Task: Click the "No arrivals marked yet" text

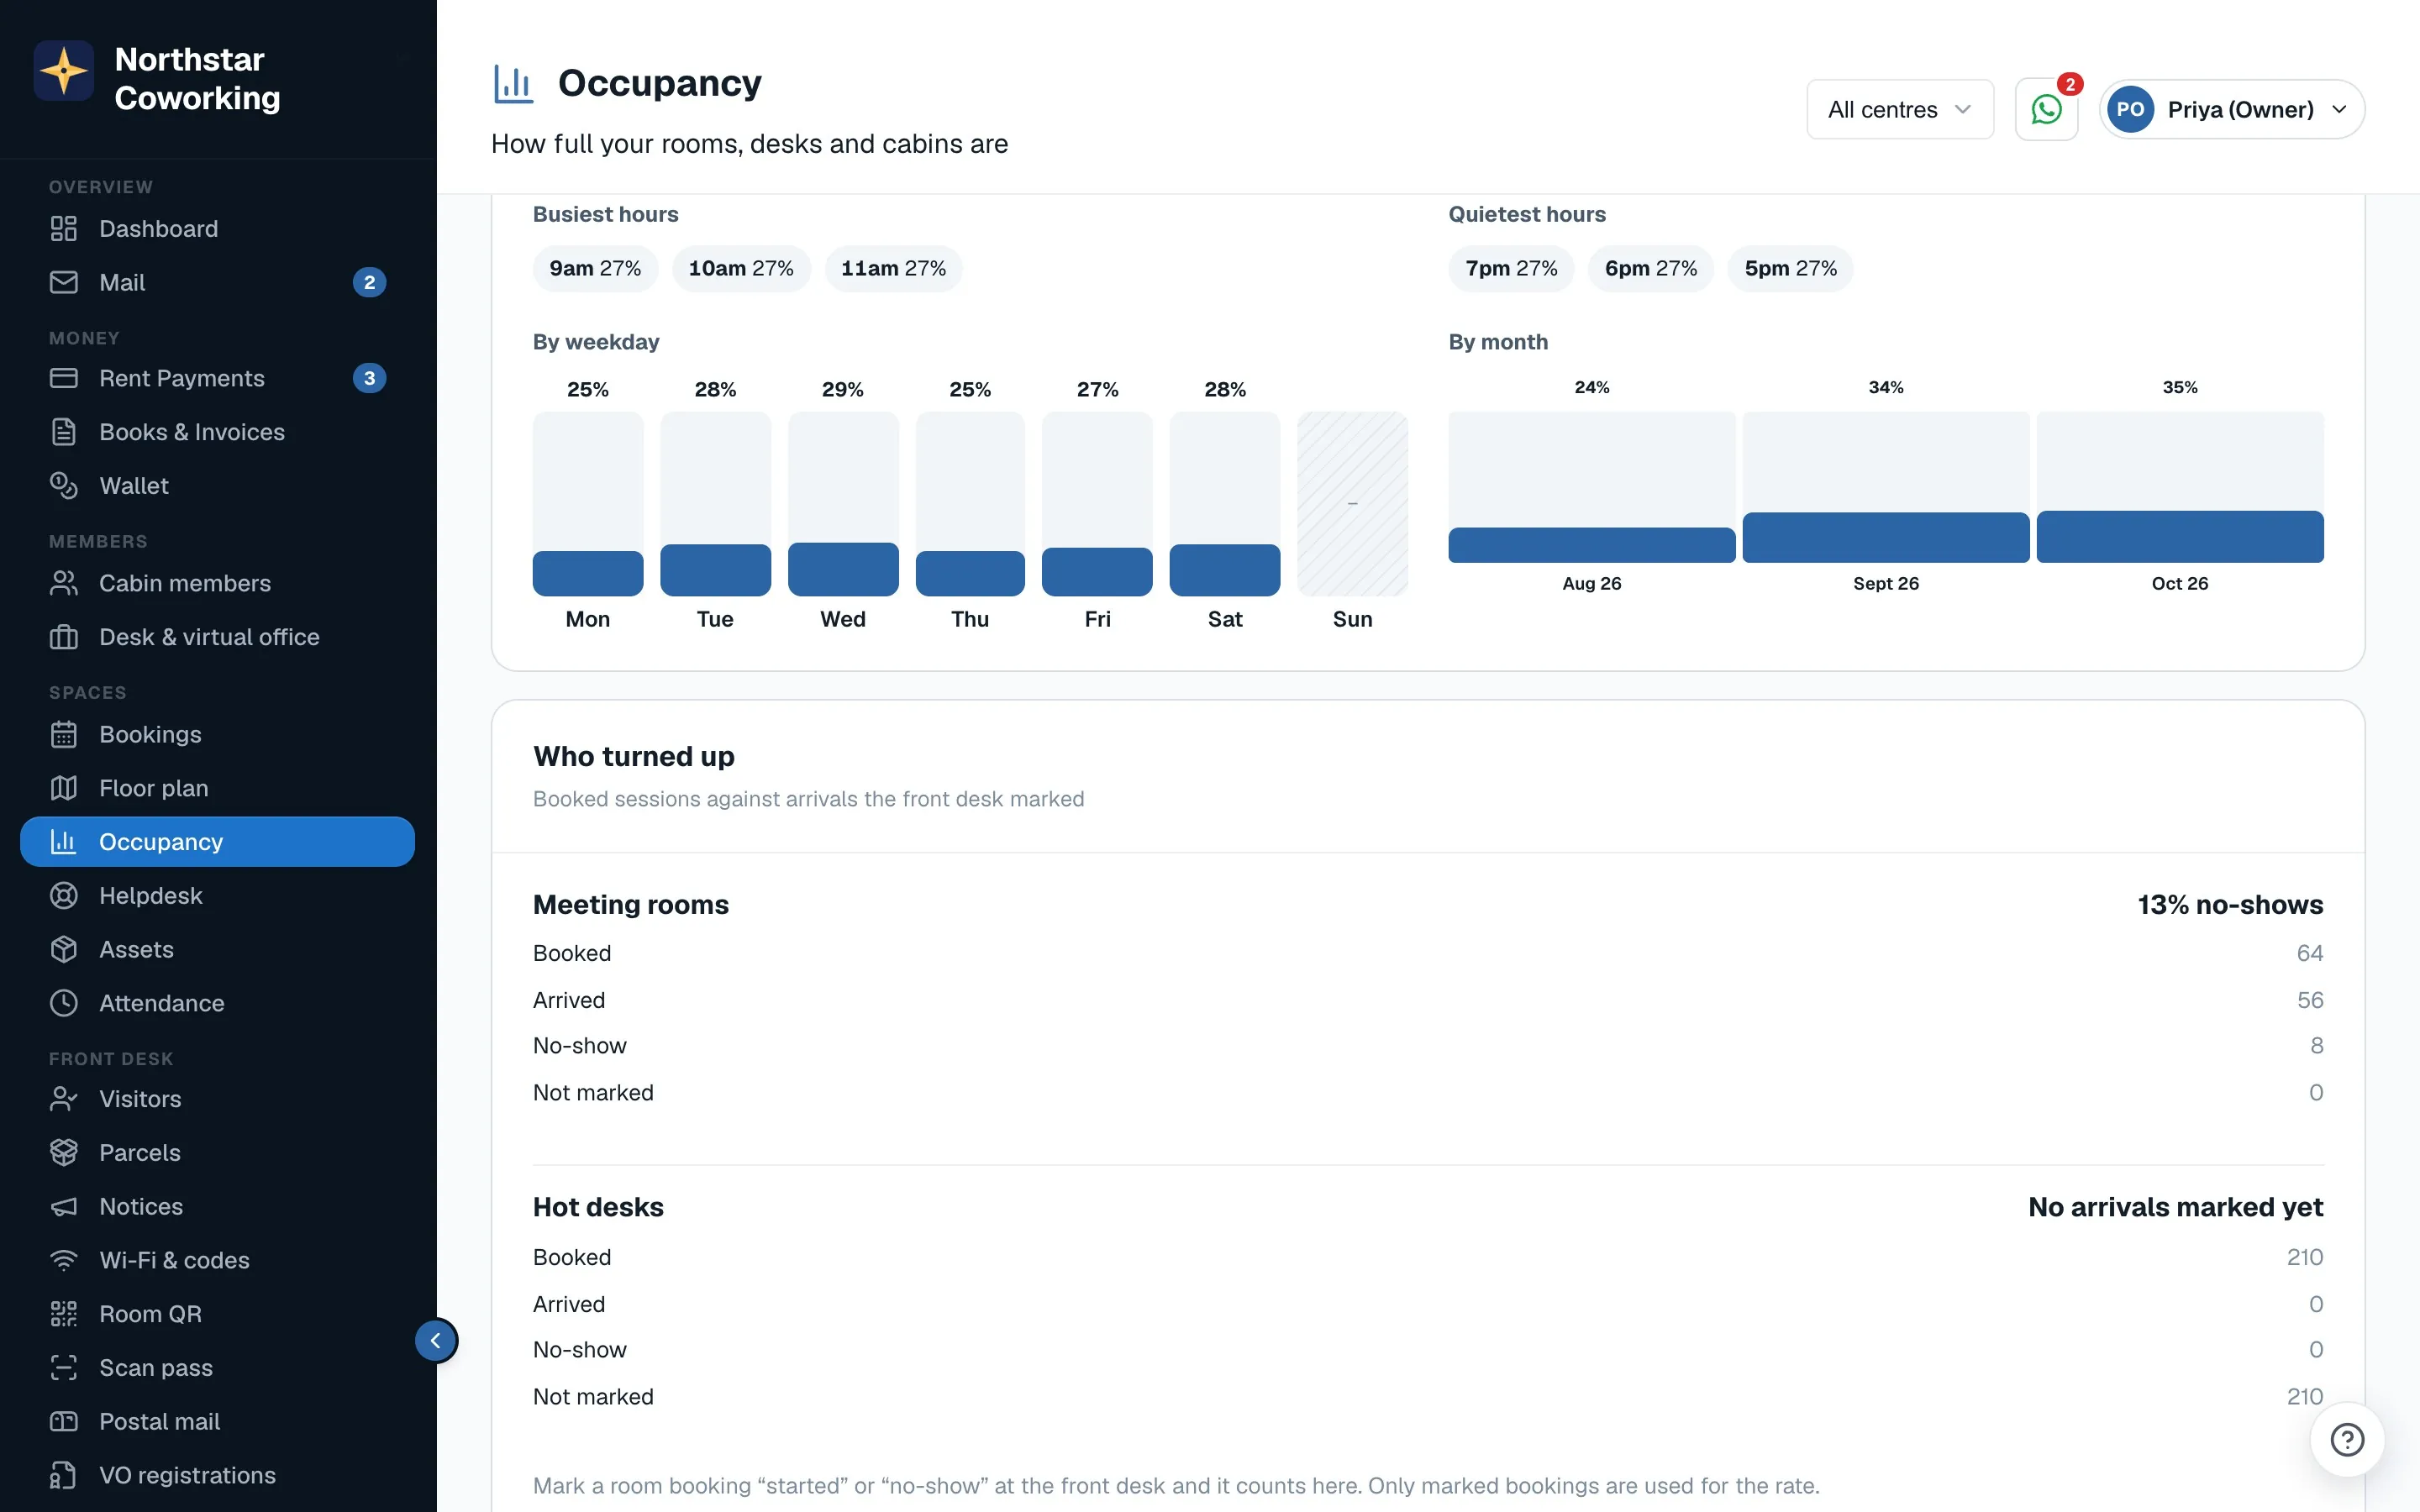Action: [2175, 1208]
